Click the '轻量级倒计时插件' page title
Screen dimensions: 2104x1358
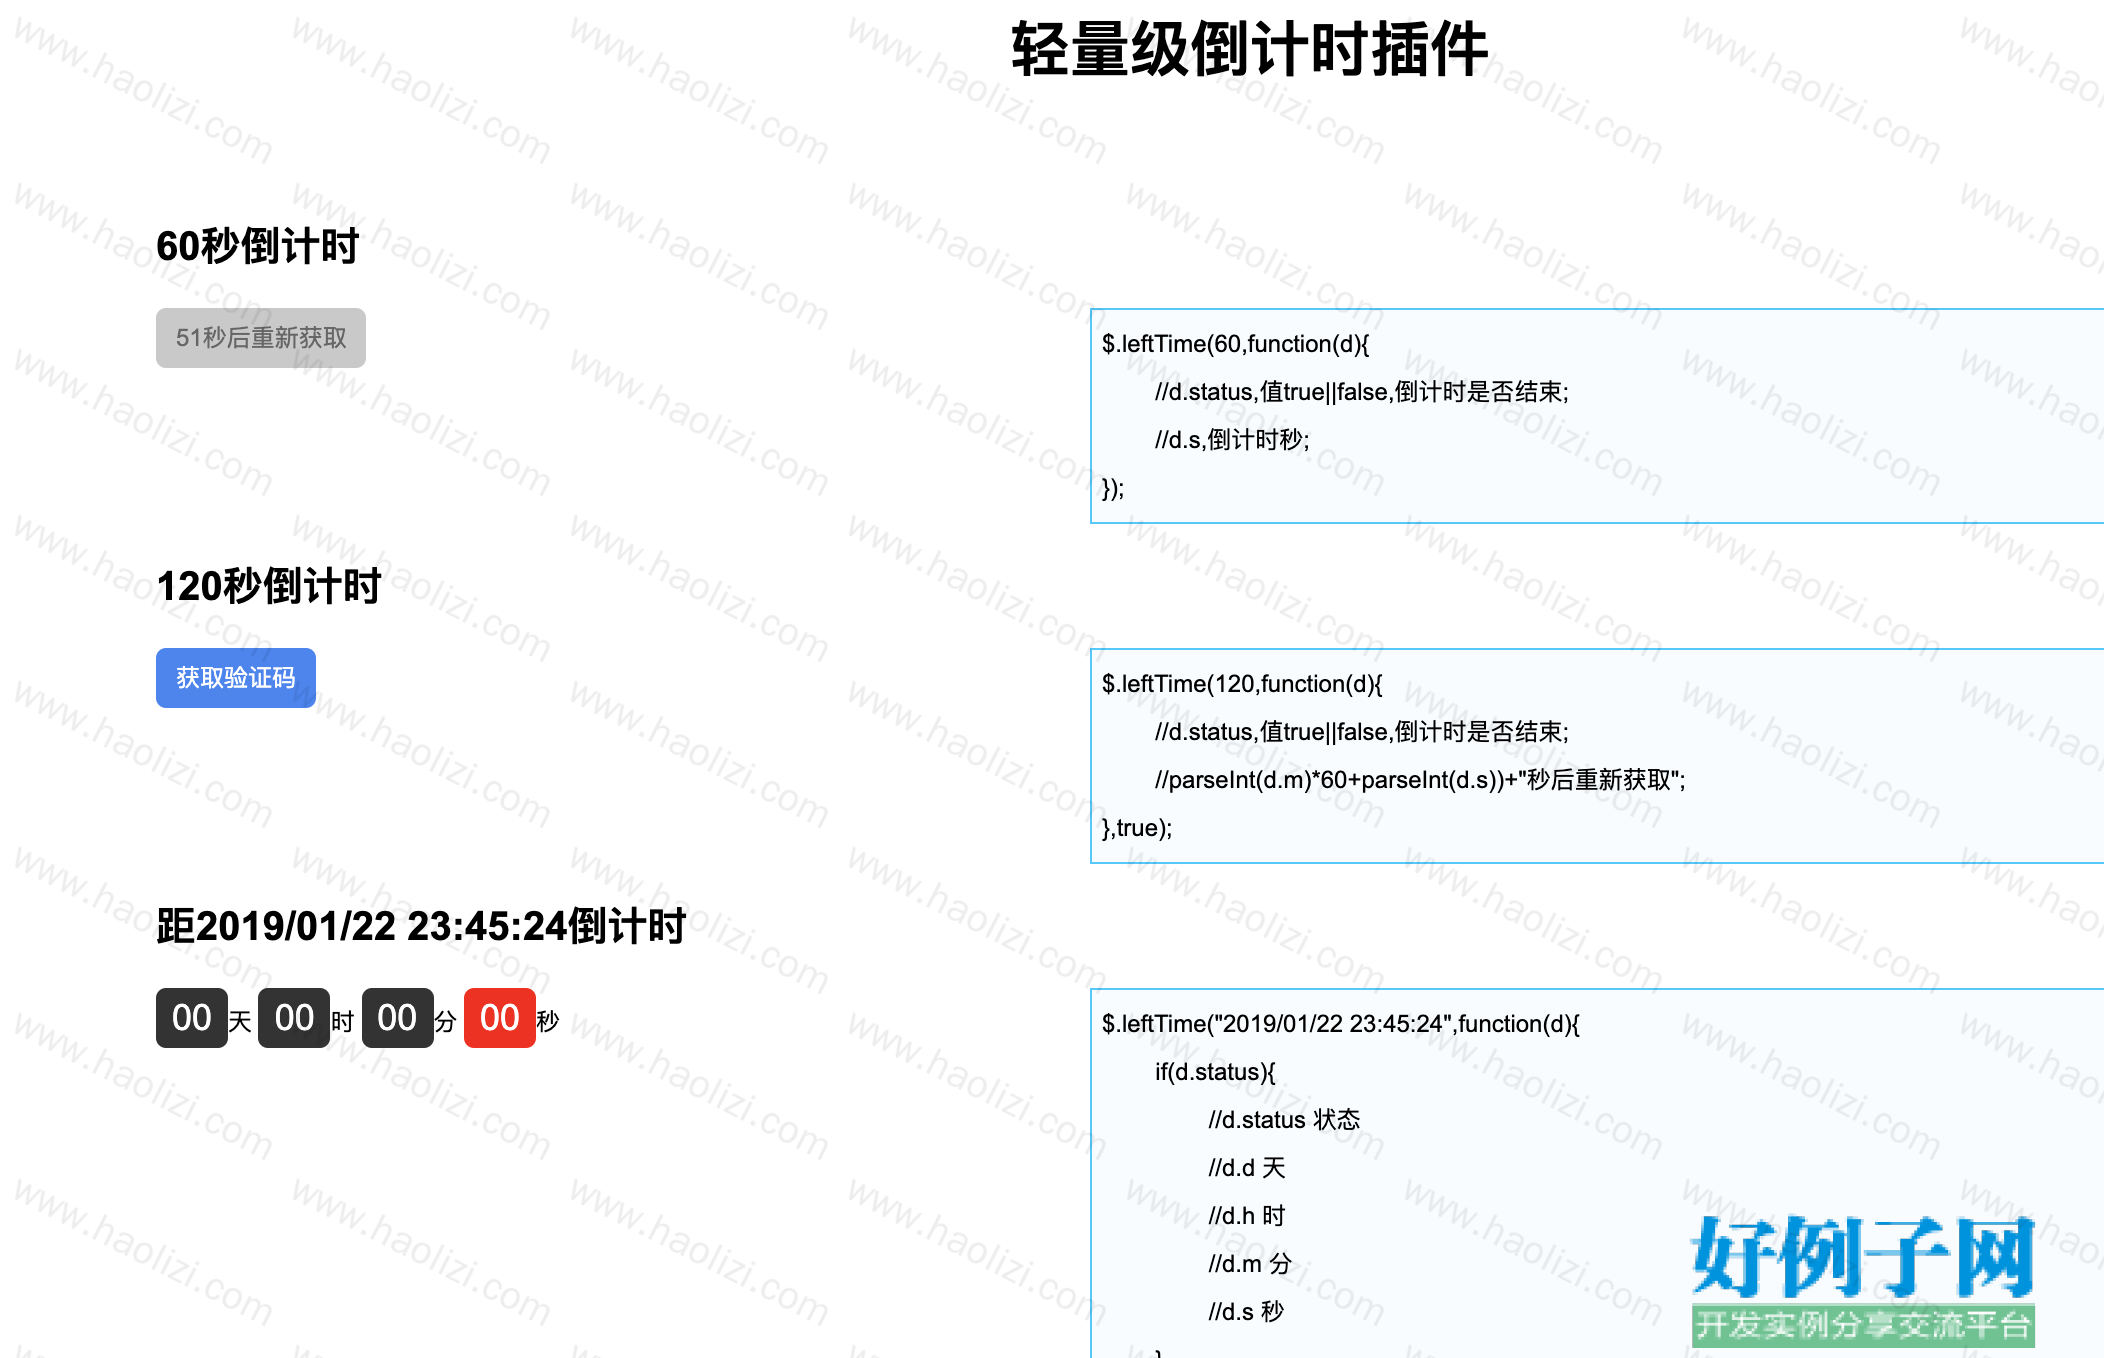tap(1250, 50)
